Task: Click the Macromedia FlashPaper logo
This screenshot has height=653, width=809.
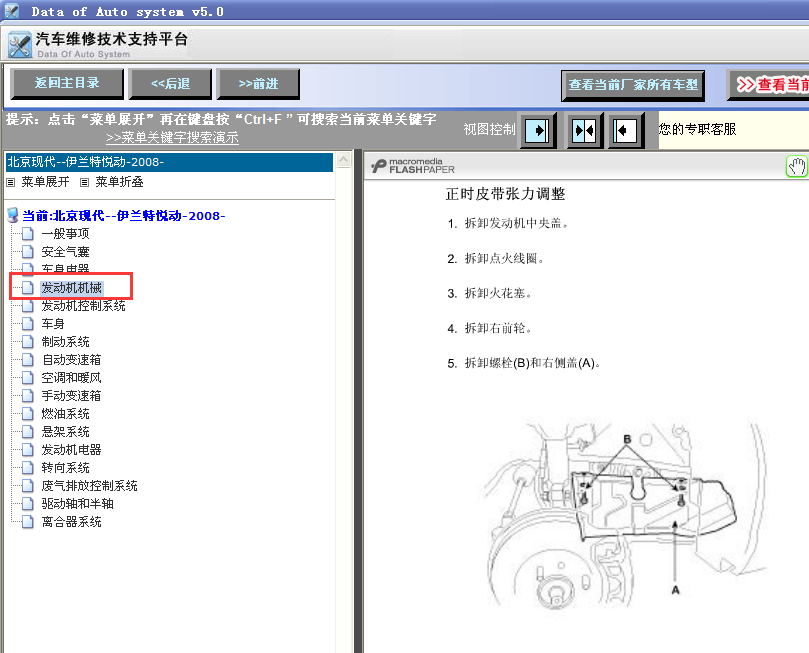Action: [413, 166]
